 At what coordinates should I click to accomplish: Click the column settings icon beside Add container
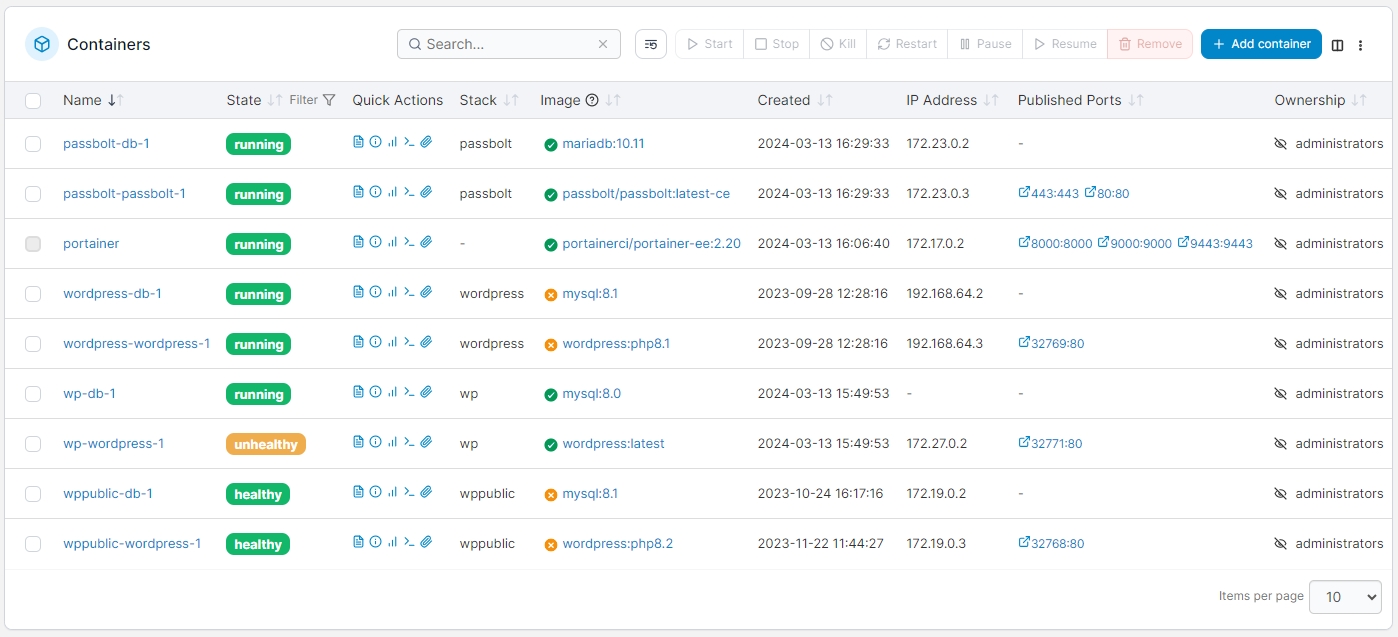1337,45
